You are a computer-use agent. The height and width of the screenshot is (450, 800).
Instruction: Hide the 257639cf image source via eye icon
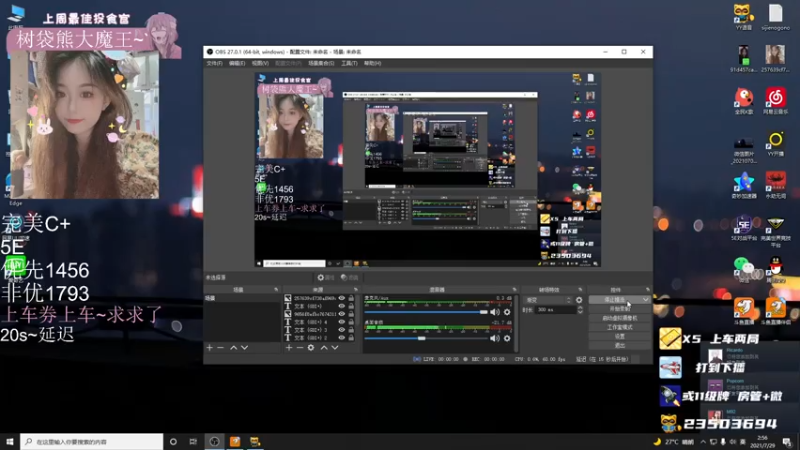click(x=342, y=298)
